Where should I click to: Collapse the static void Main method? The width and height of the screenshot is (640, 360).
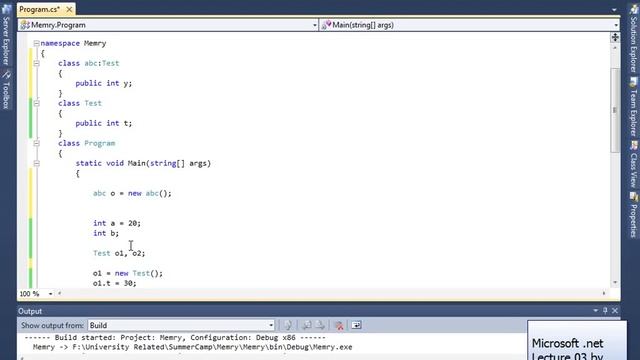coord(36,163)
